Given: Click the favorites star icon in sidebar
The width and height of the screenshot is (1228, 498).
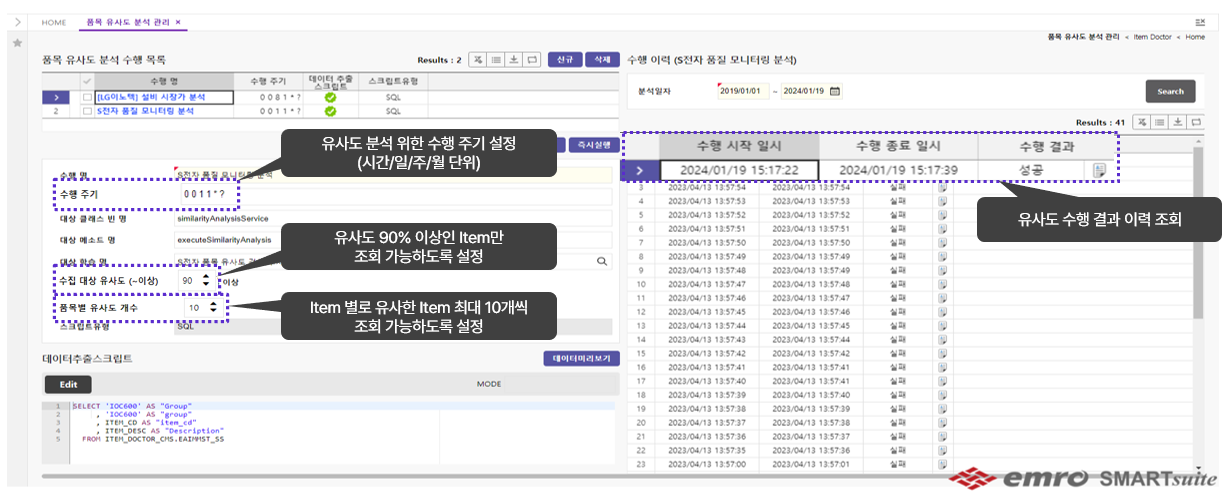Looking at the screenshot, I should 17,44.
